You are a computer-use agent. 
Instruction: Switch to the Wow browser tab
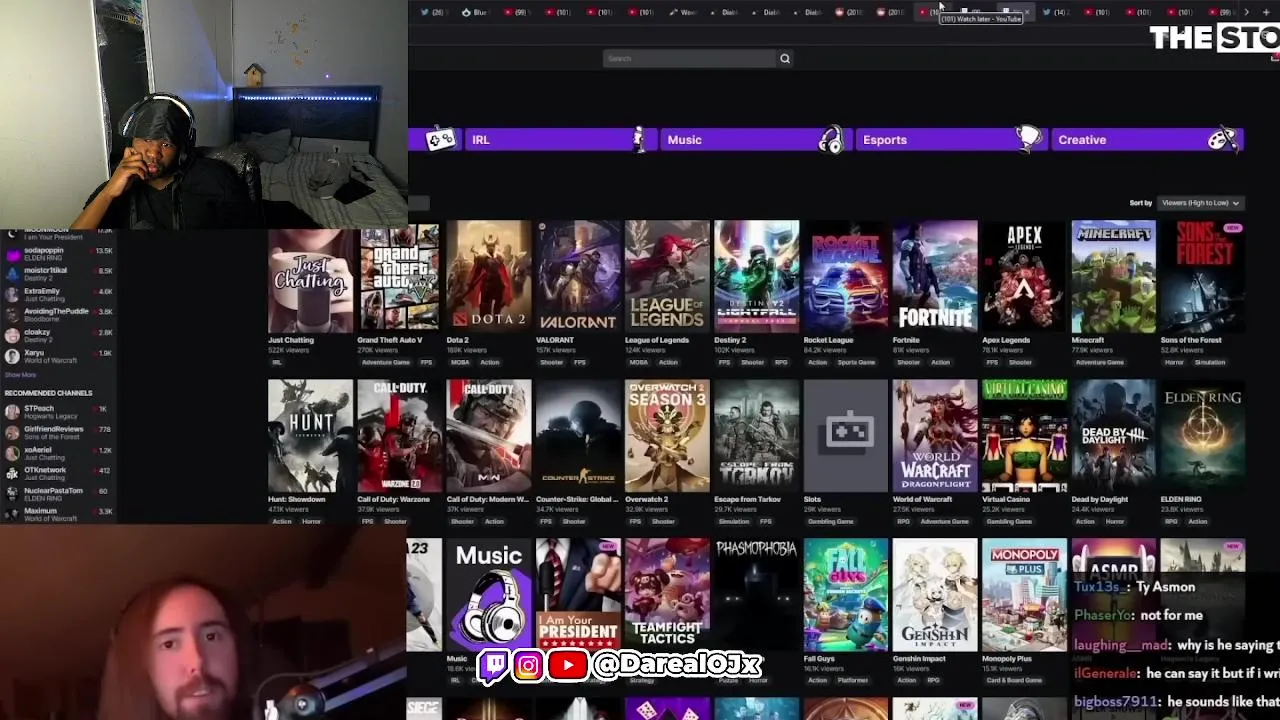(685, 12)
